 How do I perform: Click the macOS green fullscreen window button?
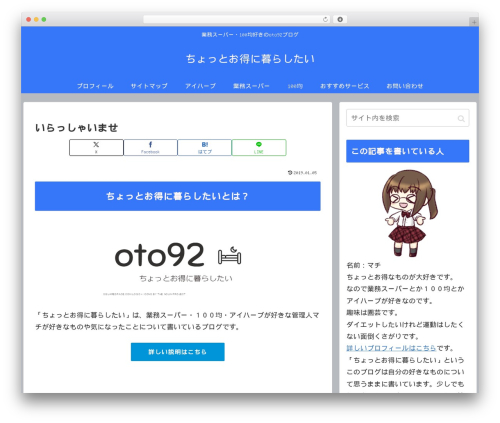[x=44, y=20]
